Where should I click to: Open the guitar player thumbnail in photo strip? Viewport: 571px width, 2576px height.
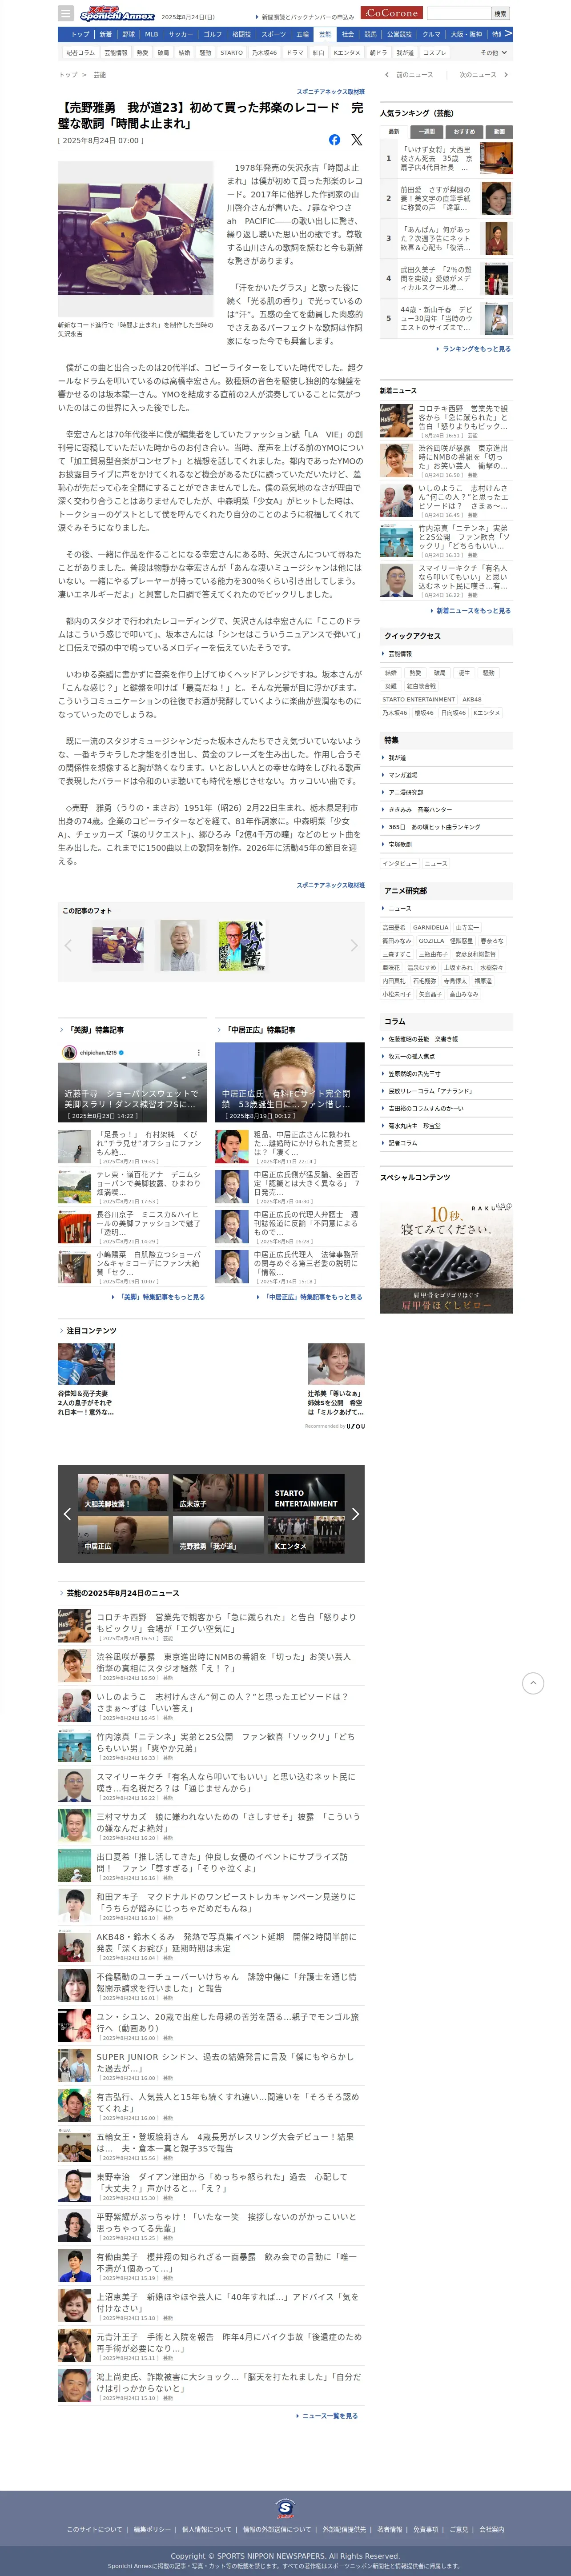118,945
